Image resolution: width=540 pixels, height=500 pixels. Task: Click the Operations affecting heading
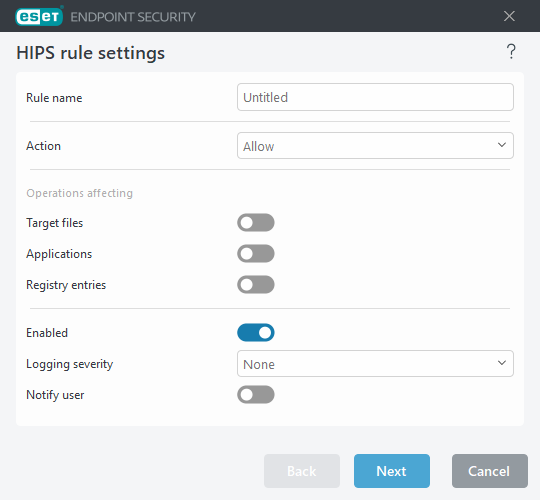point(80,193)
